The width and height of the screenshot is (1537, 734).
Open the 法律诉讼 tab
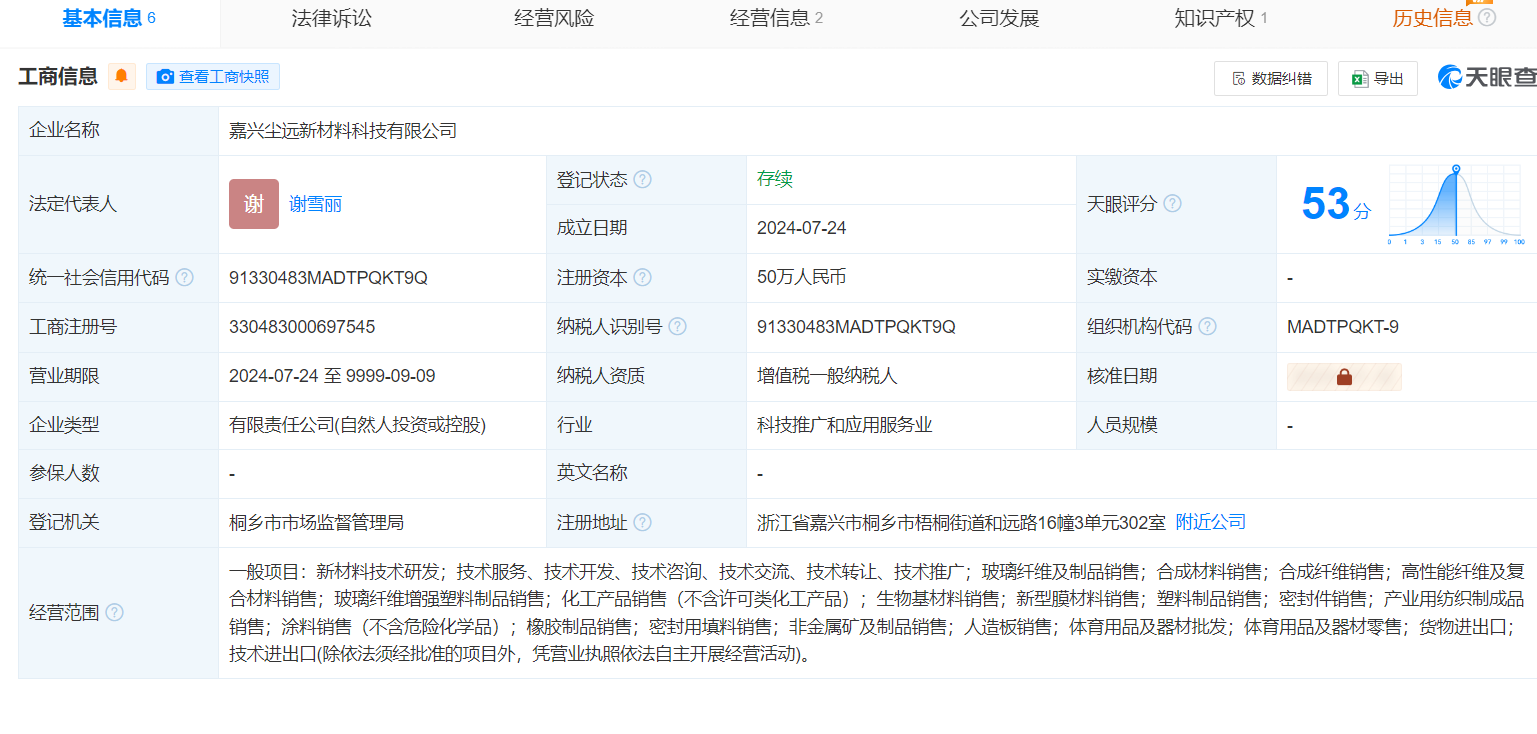pos(332,19)
